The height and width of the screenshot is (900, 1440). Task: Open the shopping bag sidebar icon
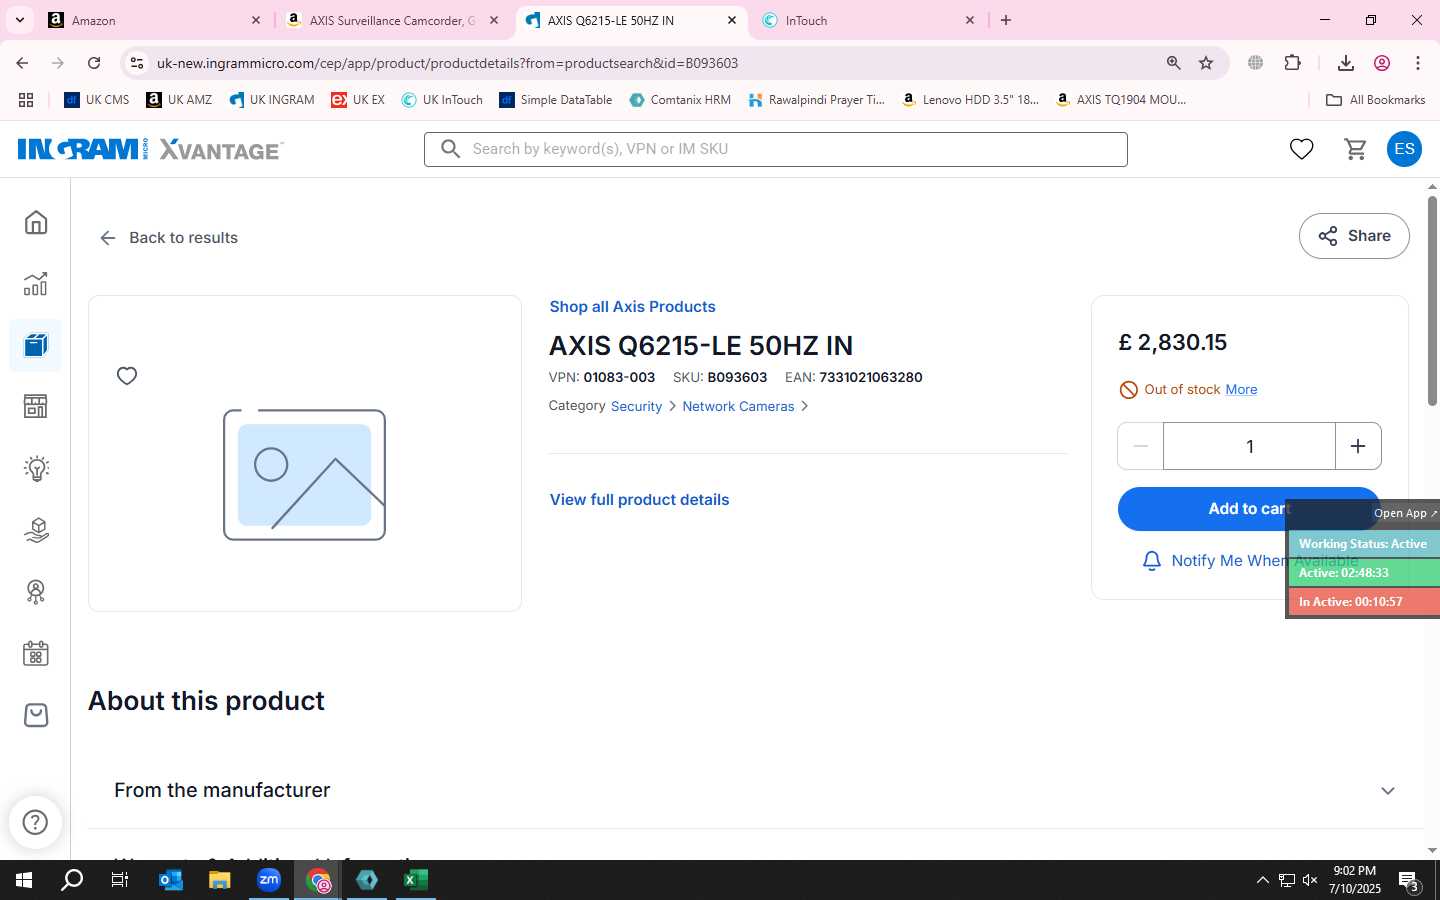36,715
